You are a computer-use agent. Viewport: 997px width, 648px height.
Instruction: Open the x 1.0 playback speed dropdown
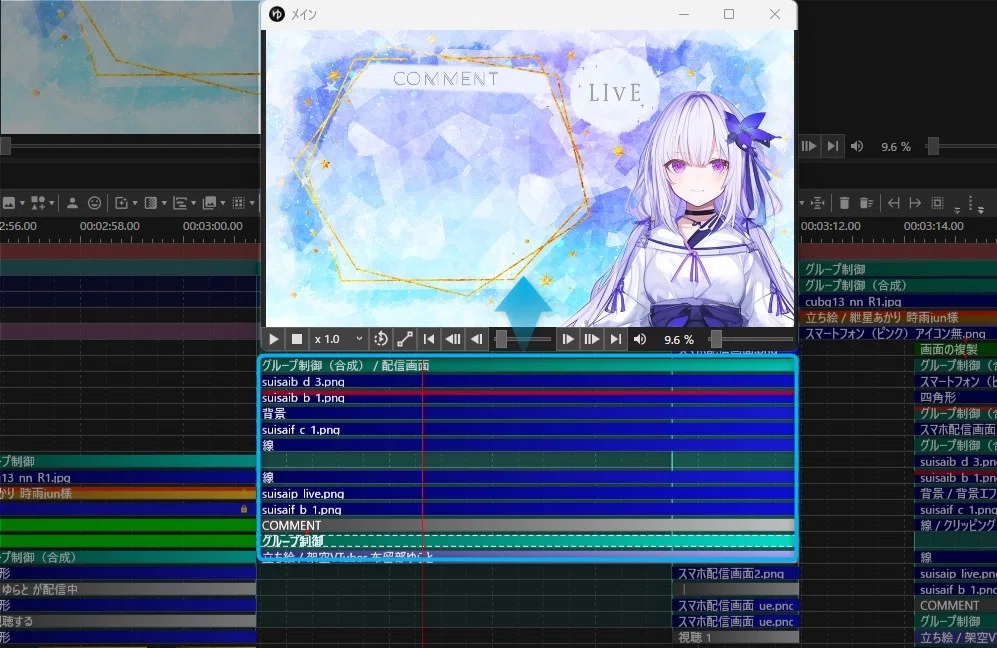tap(339, 339)
